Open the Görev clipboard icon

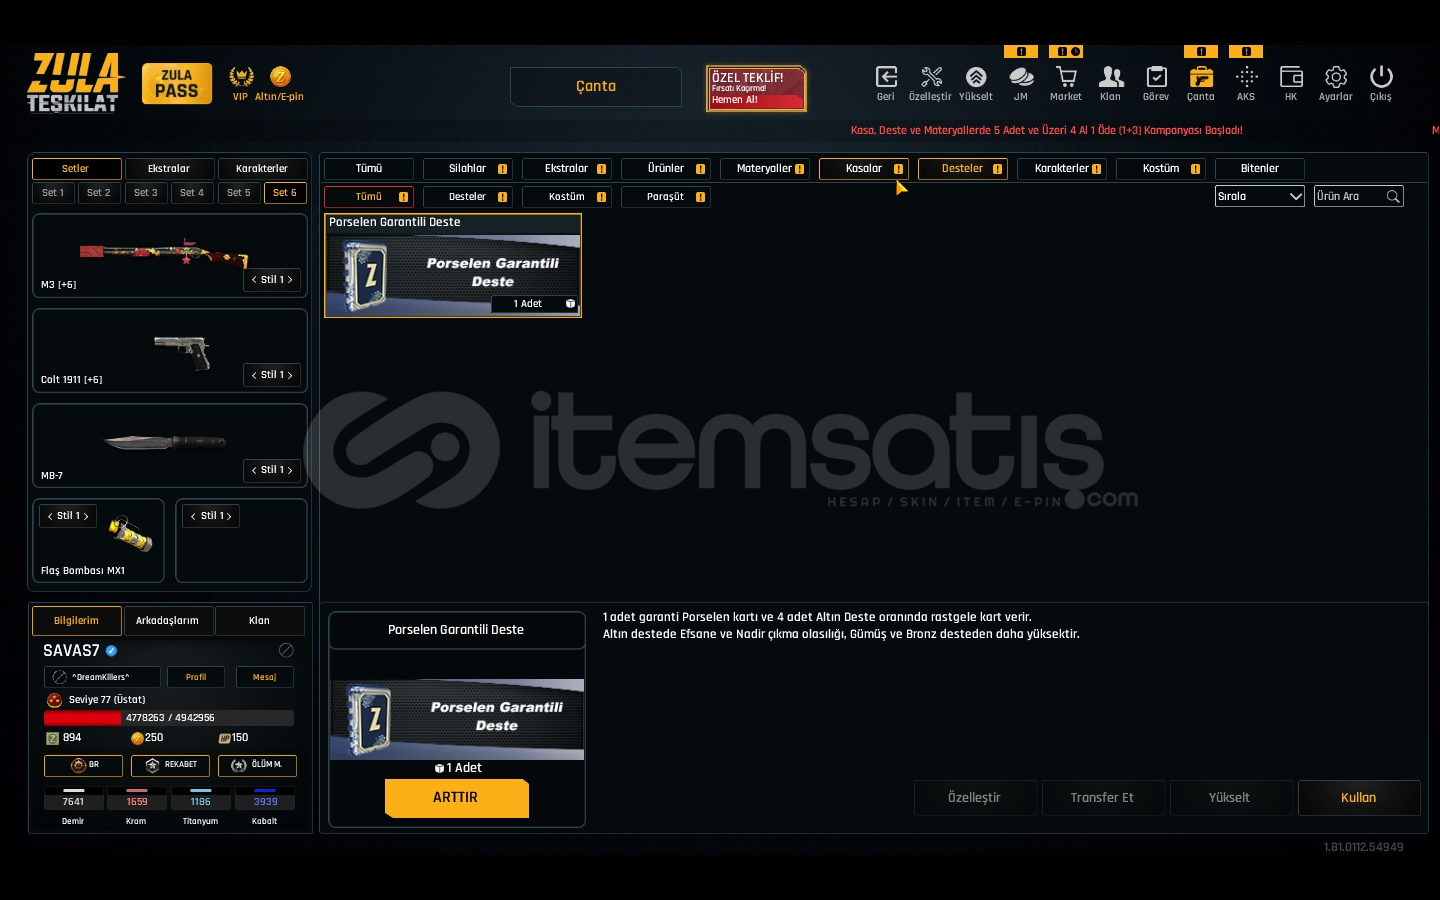[1156, 77]
